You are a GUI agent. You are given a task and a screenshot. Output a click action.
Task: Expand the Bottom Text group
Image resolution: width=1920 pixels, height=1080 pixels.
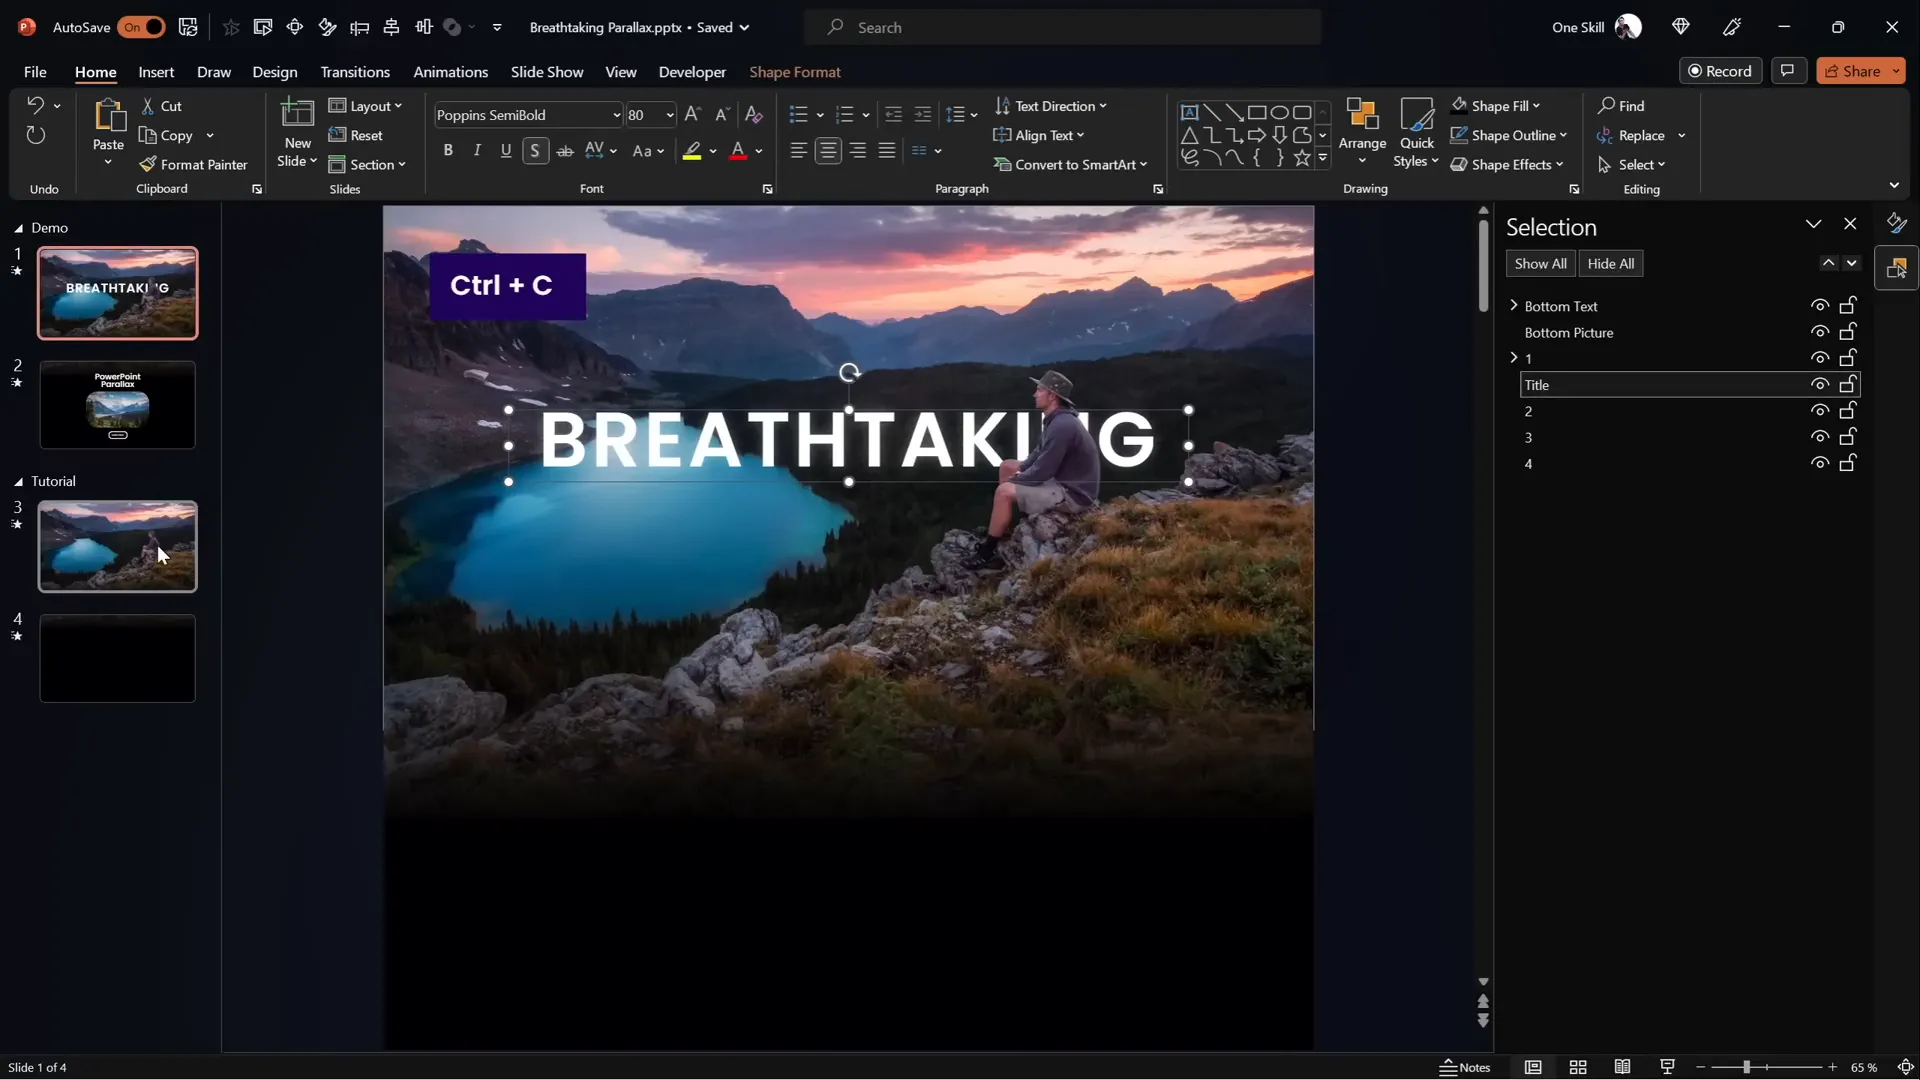pos(1514,305)
